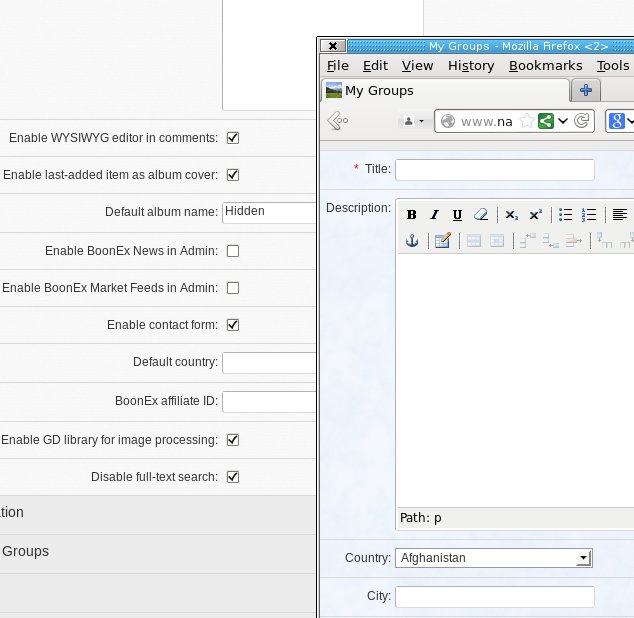Apply subscript formatting

pyautogui.click(x=511, y=215)
